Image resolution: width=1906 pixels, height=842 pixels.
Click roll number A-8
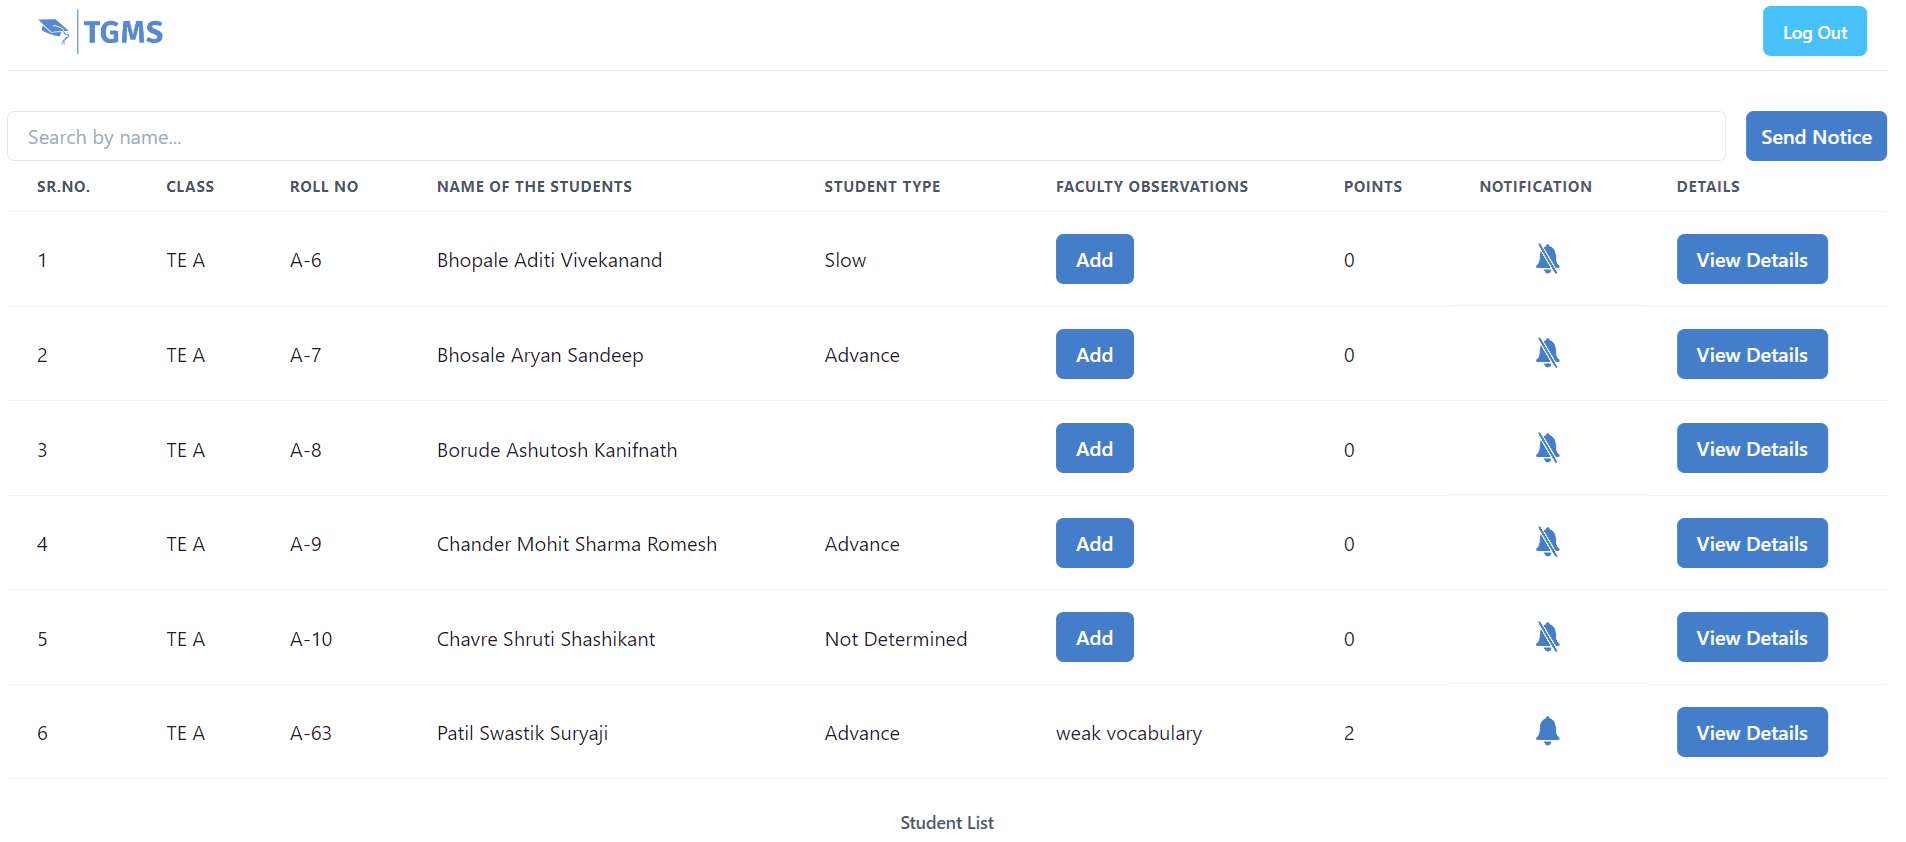coord(306,450)
